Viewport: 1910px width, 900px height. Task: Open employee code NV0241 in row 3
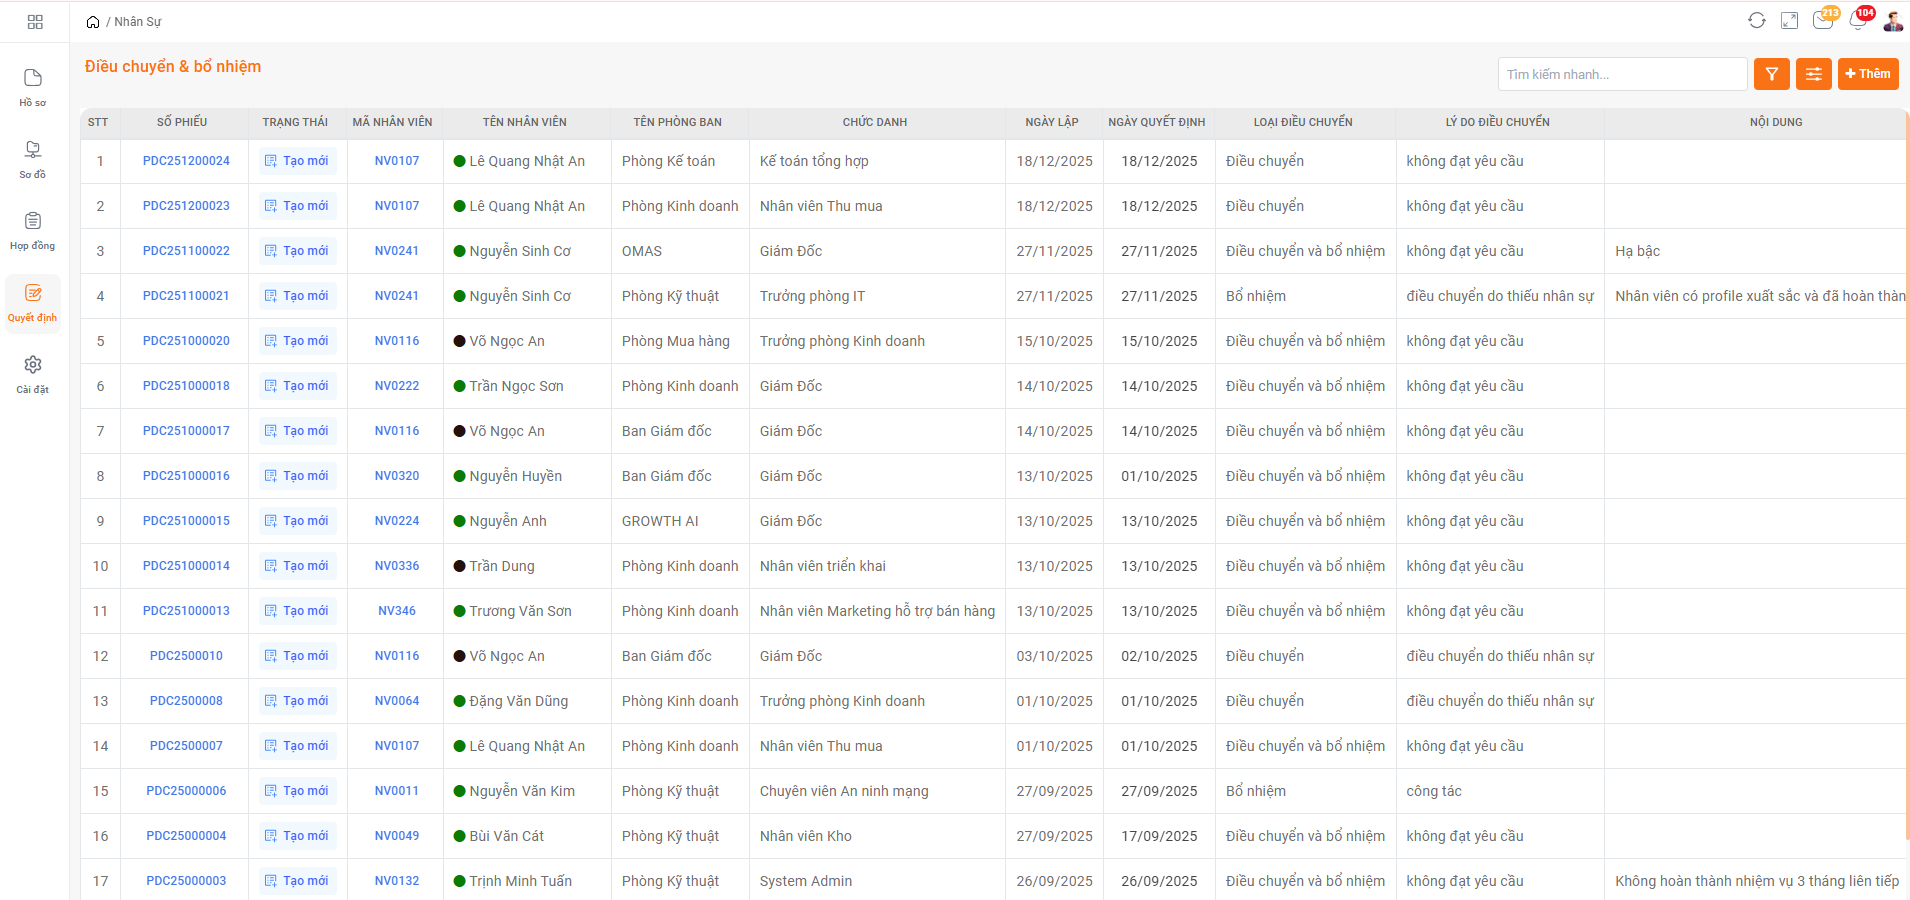397,251
